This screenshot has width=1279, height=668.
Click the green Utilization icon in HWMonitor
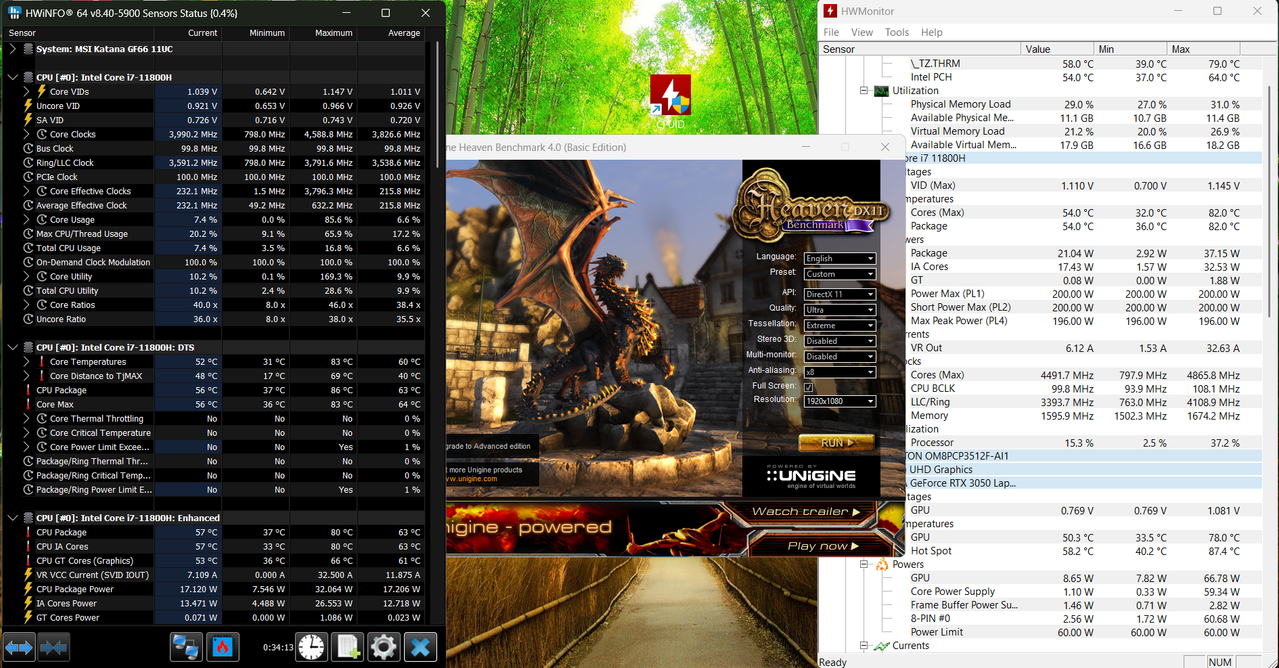[x=881, y=90]
